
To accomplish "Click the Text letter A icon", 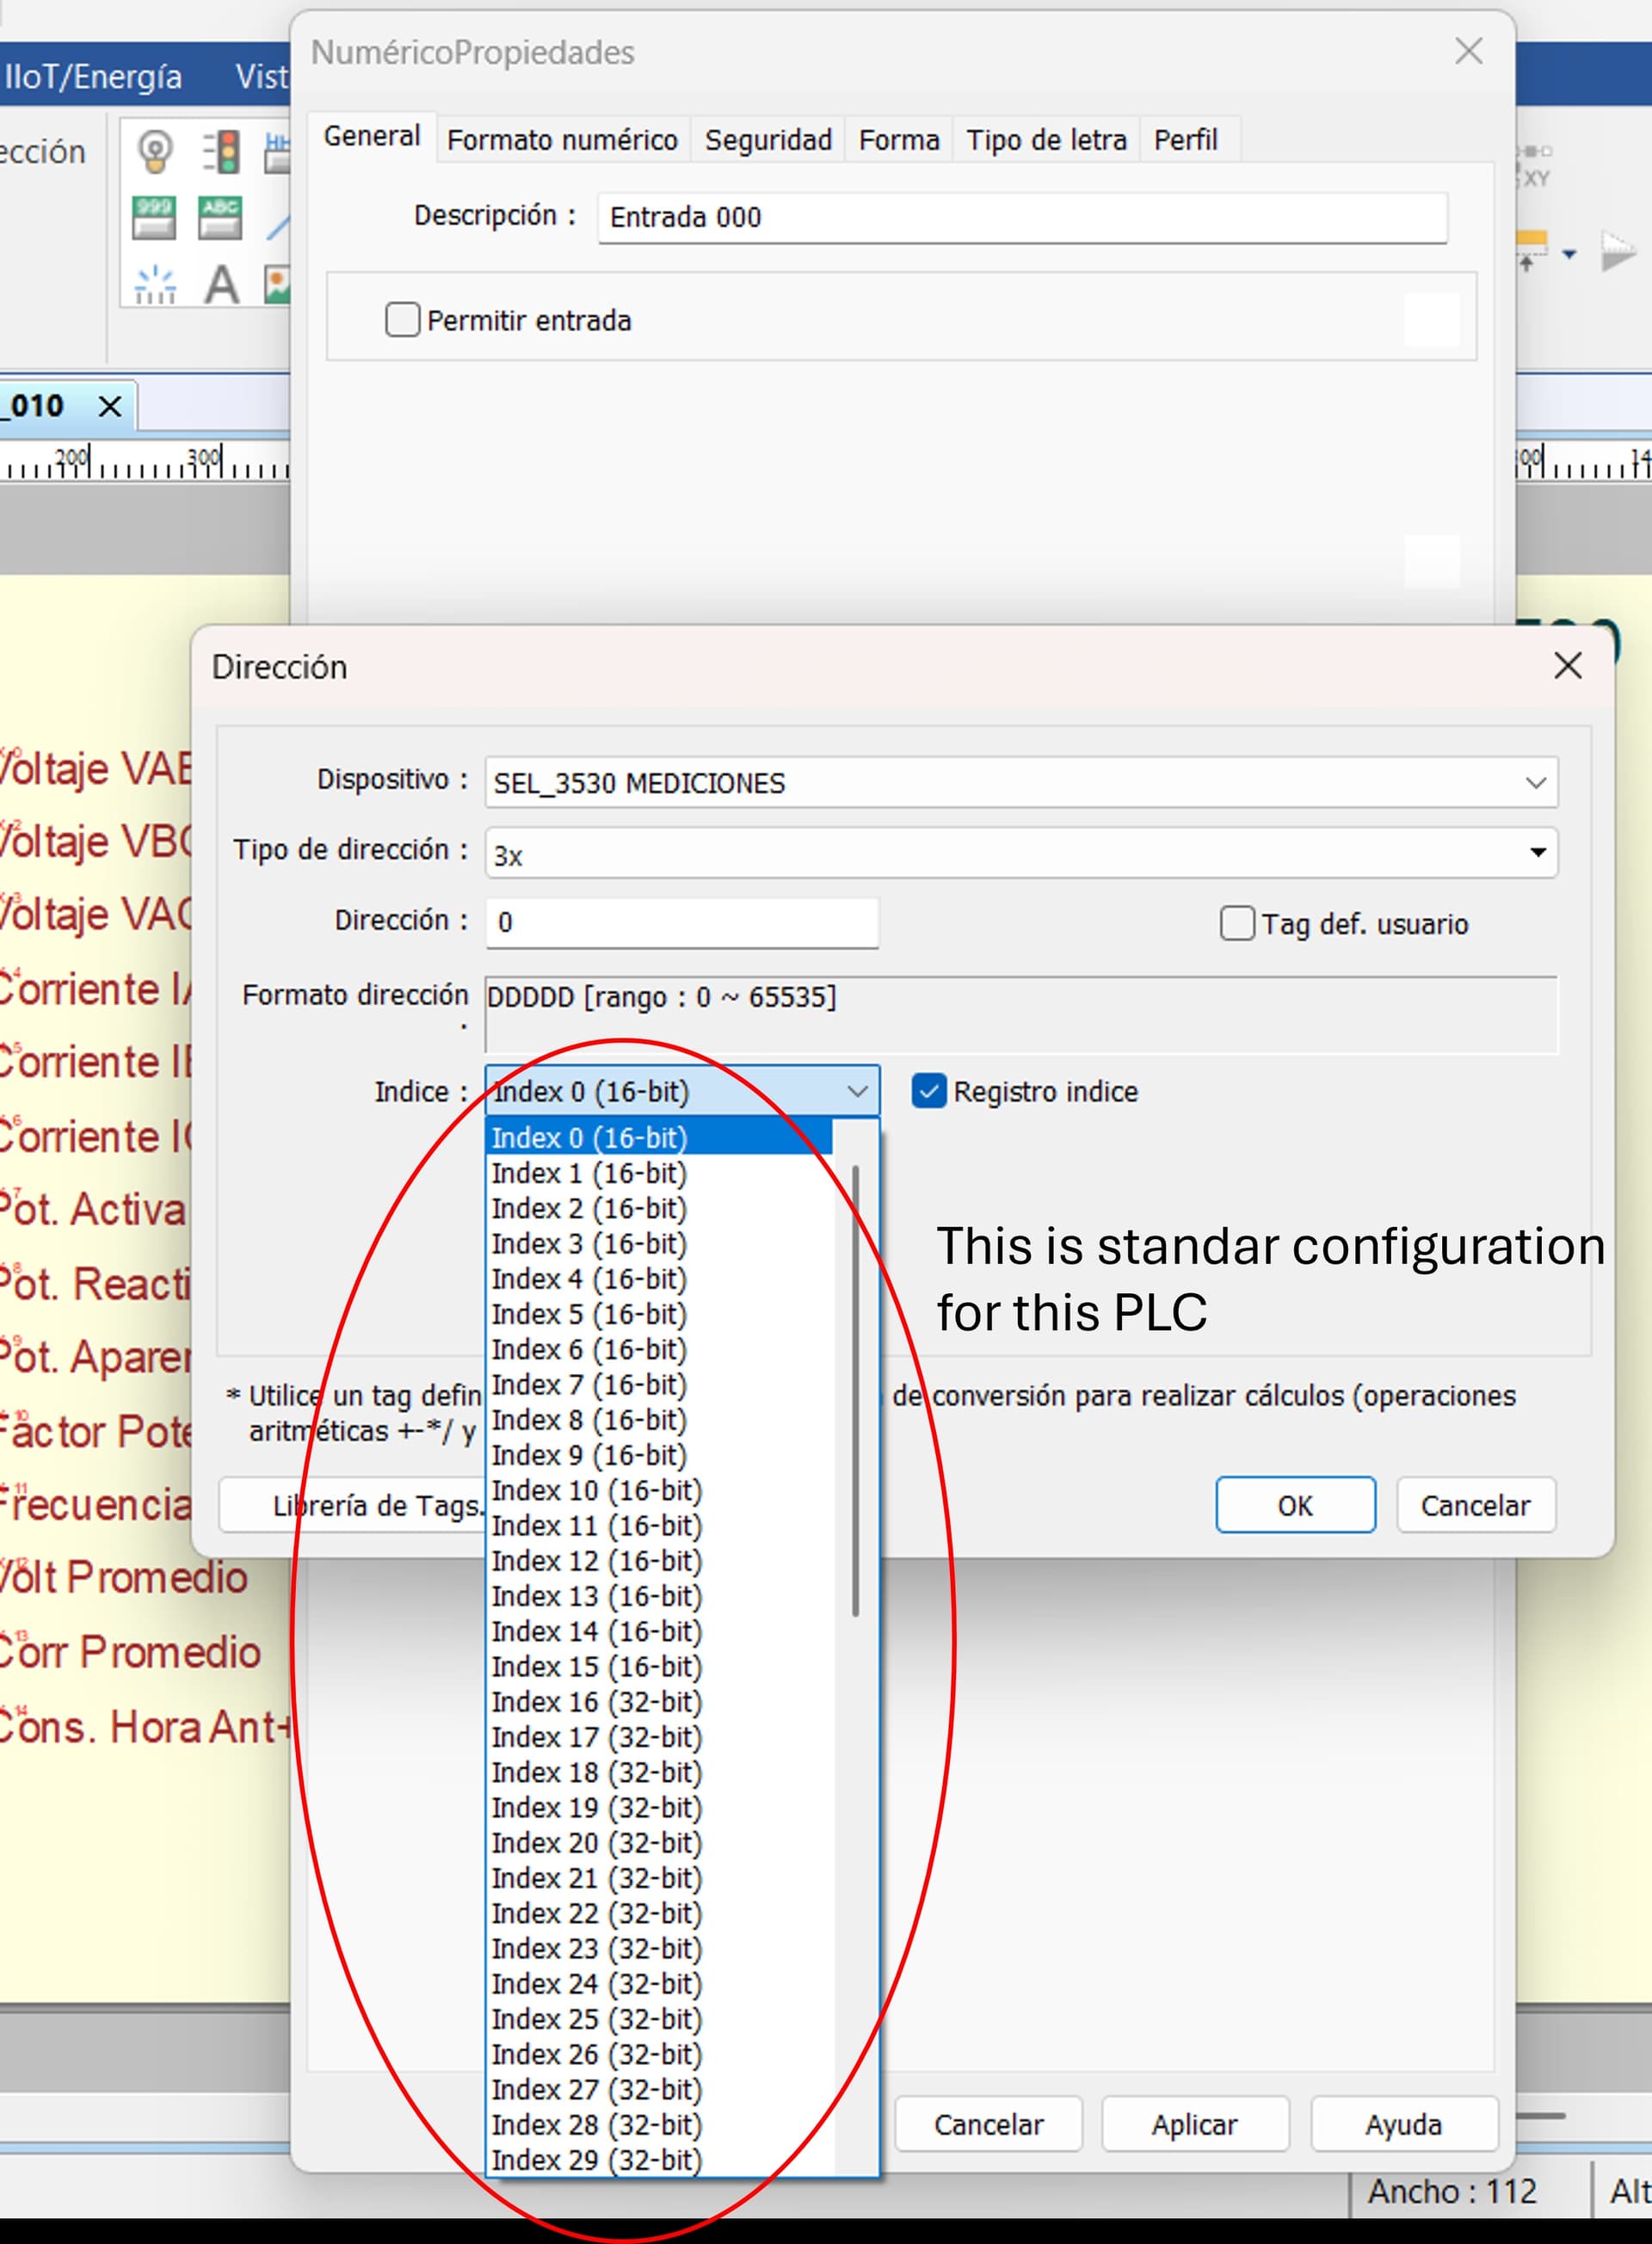I will click(221, 285).
